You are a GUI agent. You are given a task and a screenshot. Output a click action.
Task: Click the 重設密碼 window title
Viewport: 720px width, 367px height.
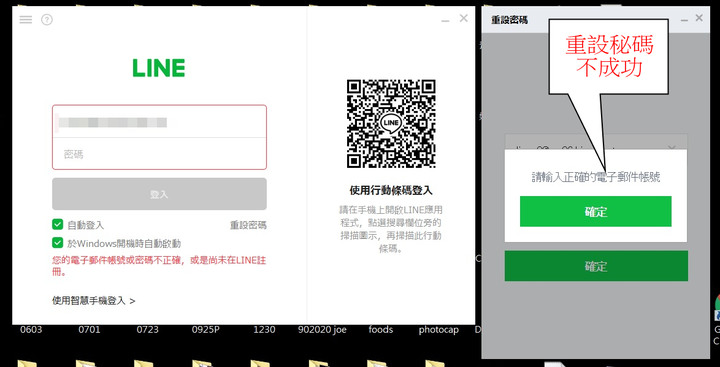(509, 20)
